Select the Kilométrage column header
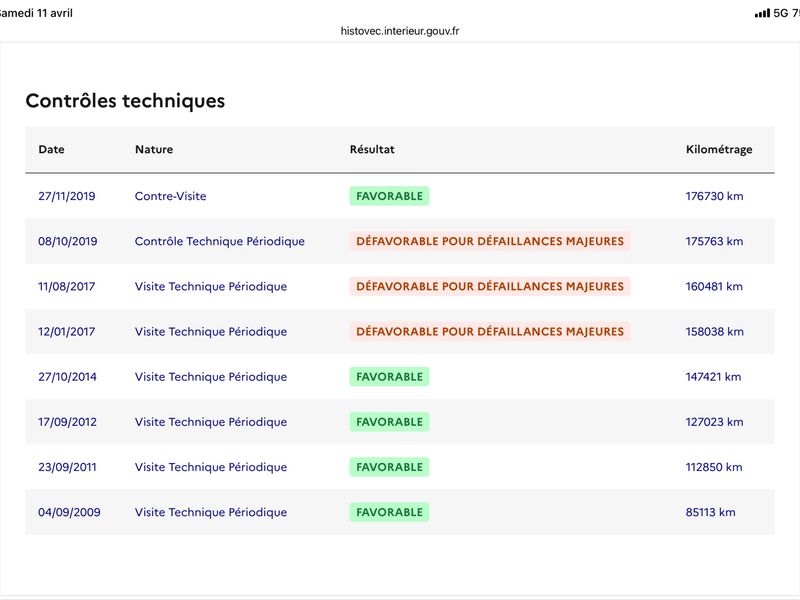The image size is (800, 600). (719, 149)
